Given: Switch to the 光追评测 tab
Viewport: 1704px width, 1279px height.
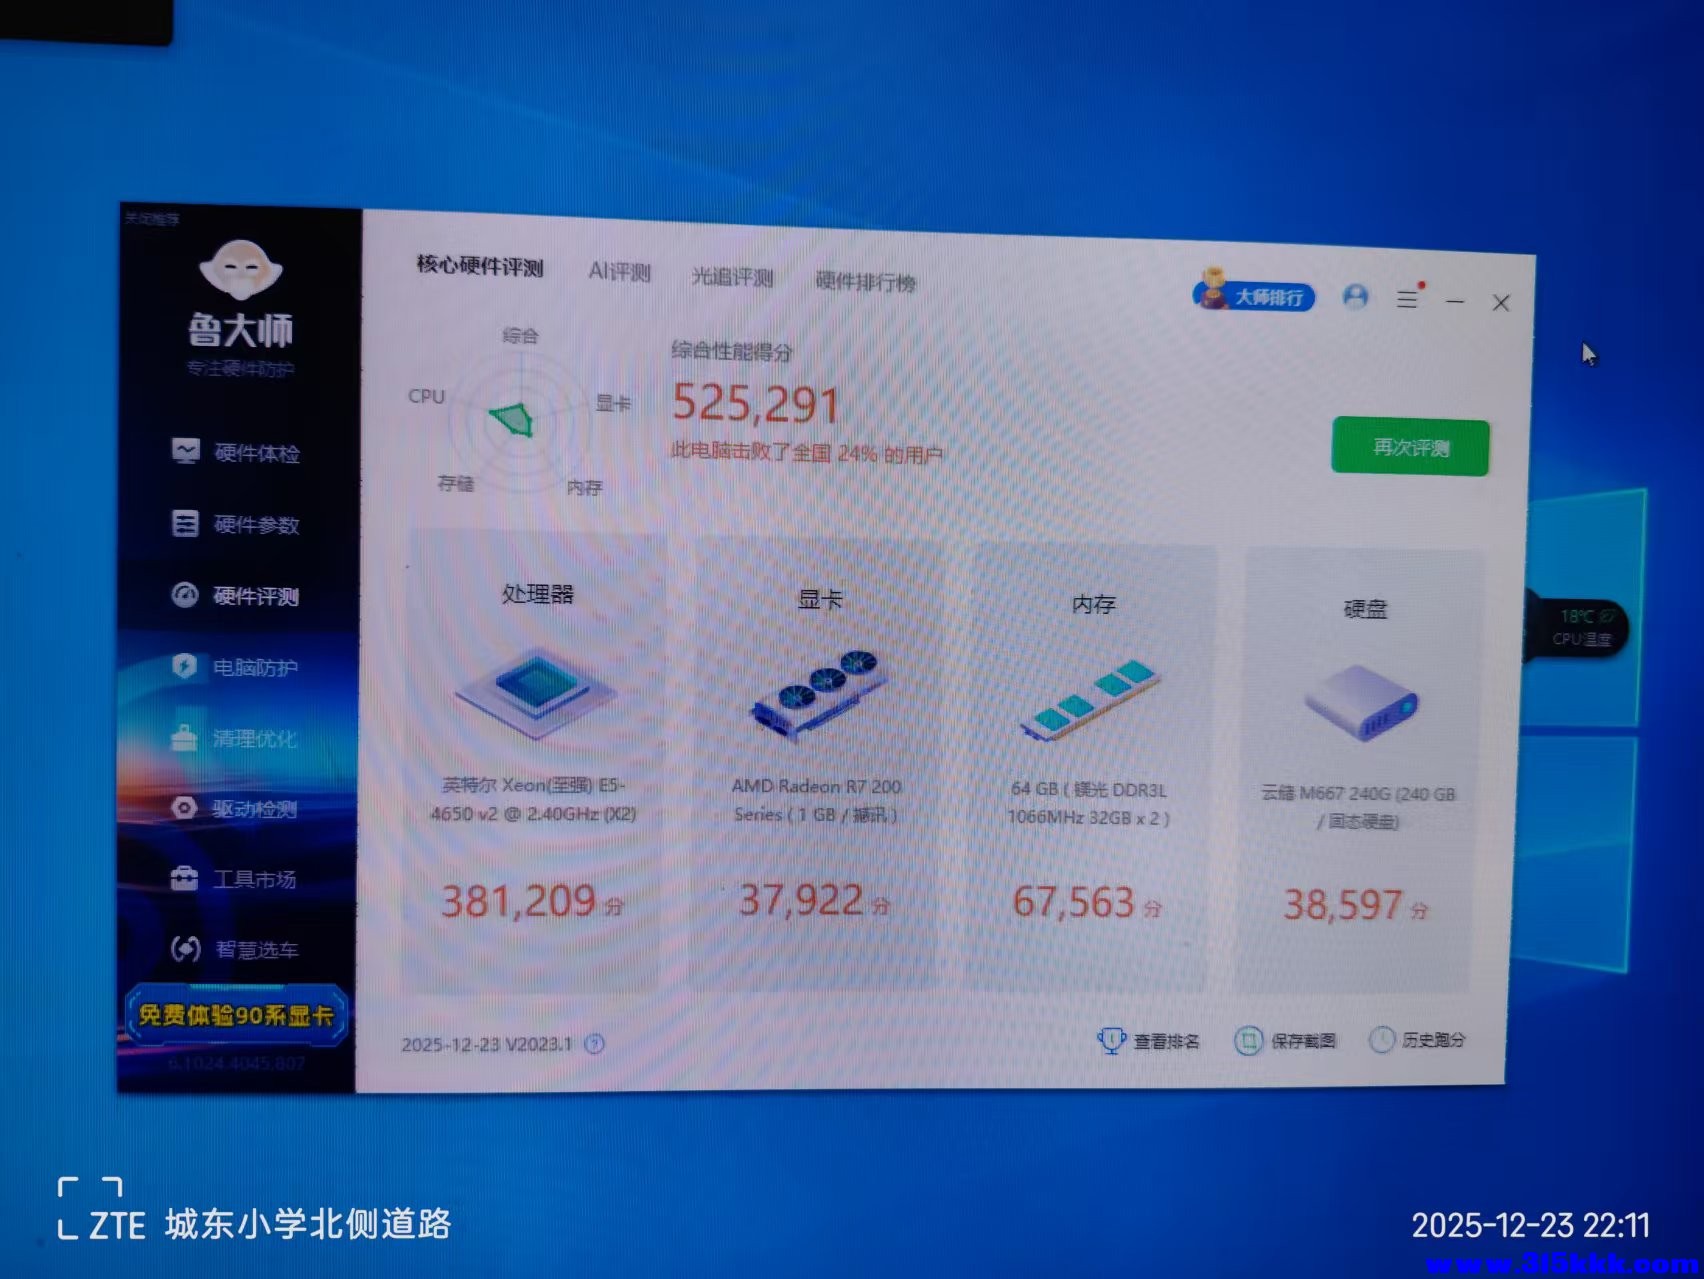Looking at the screenshot, I should coord(732,277).
